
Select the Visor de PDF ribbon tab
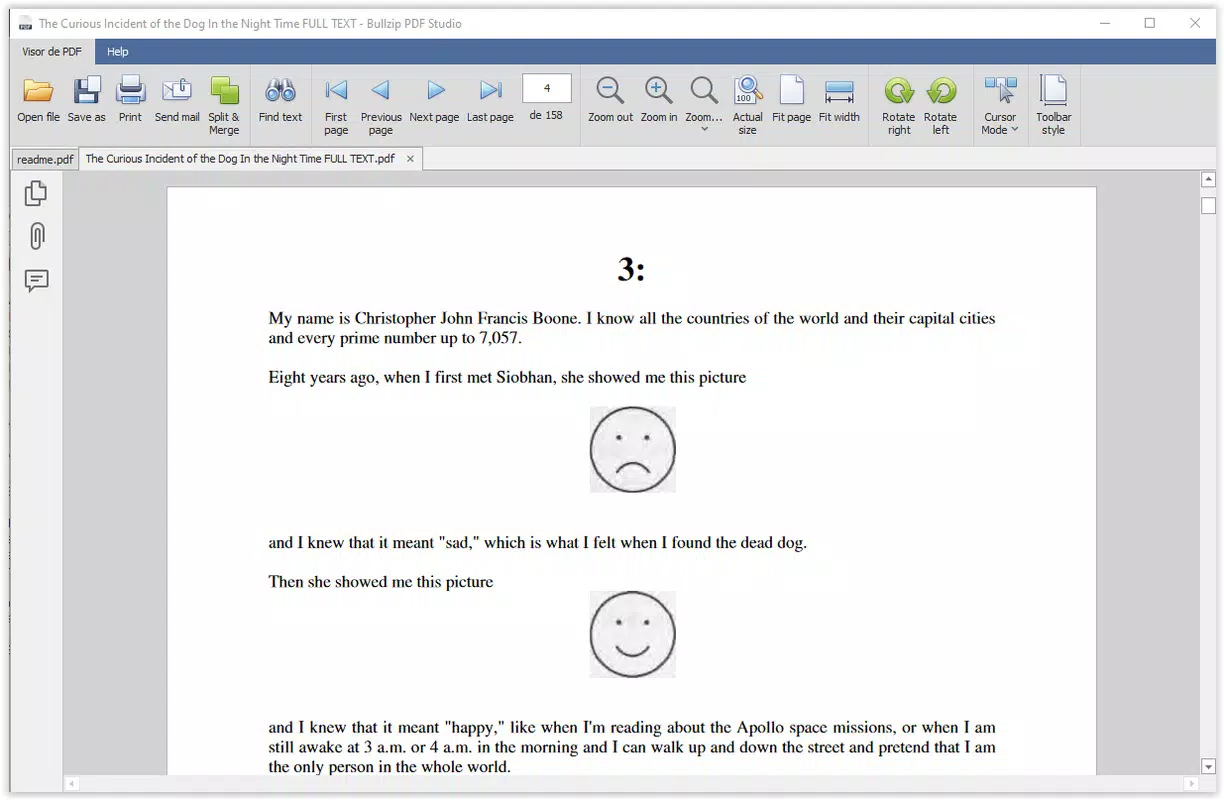52,52
